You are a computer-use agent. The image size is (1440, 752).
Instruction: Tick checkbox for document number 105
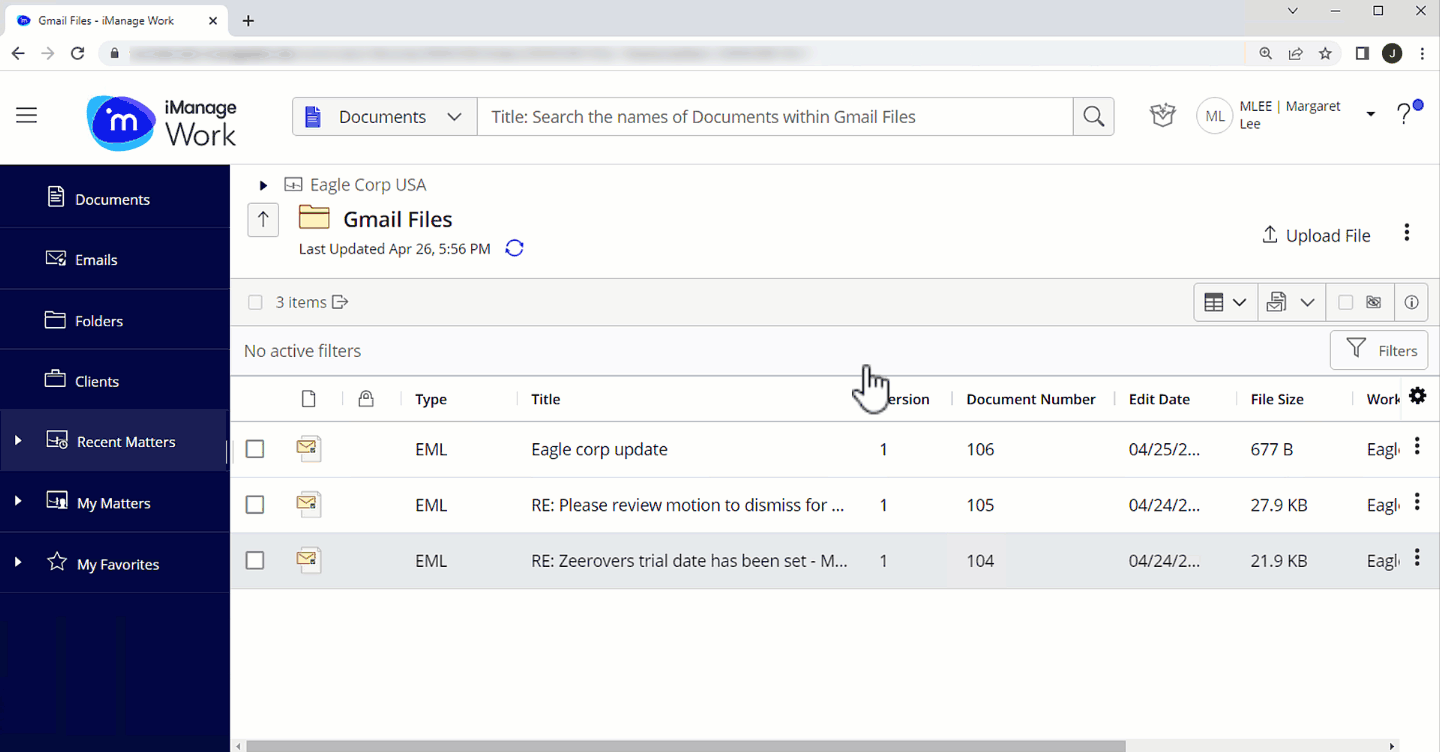pos(255,505)
